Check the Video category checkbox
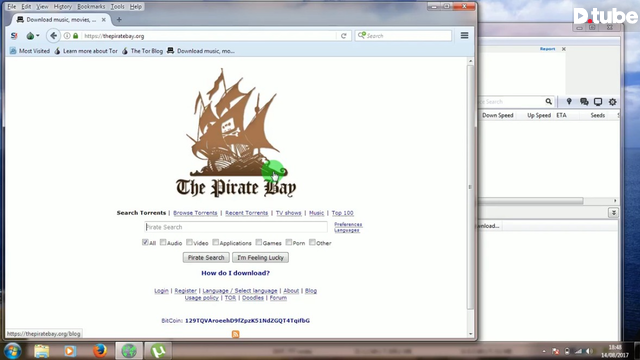Screen dimensions: 640x360 pos(189,242)
